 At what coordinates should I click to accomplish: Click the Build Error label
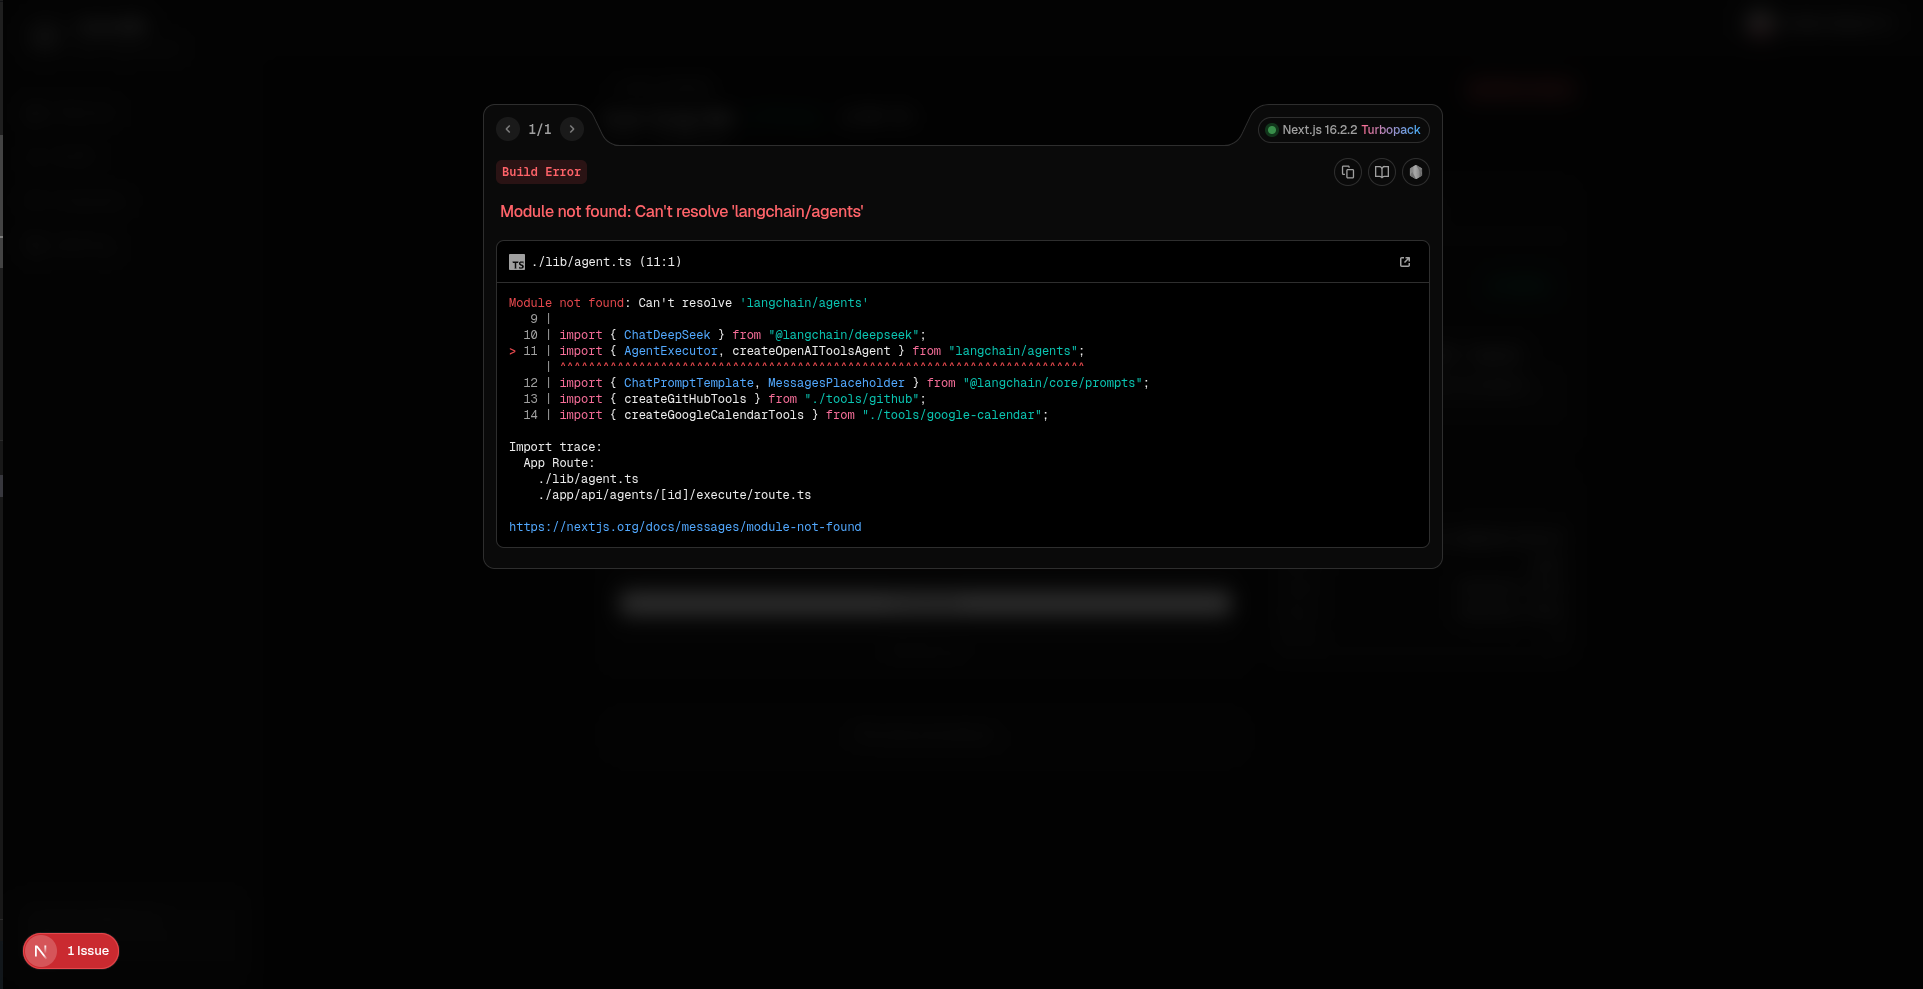pyautogui.click(x=541, y=172)
